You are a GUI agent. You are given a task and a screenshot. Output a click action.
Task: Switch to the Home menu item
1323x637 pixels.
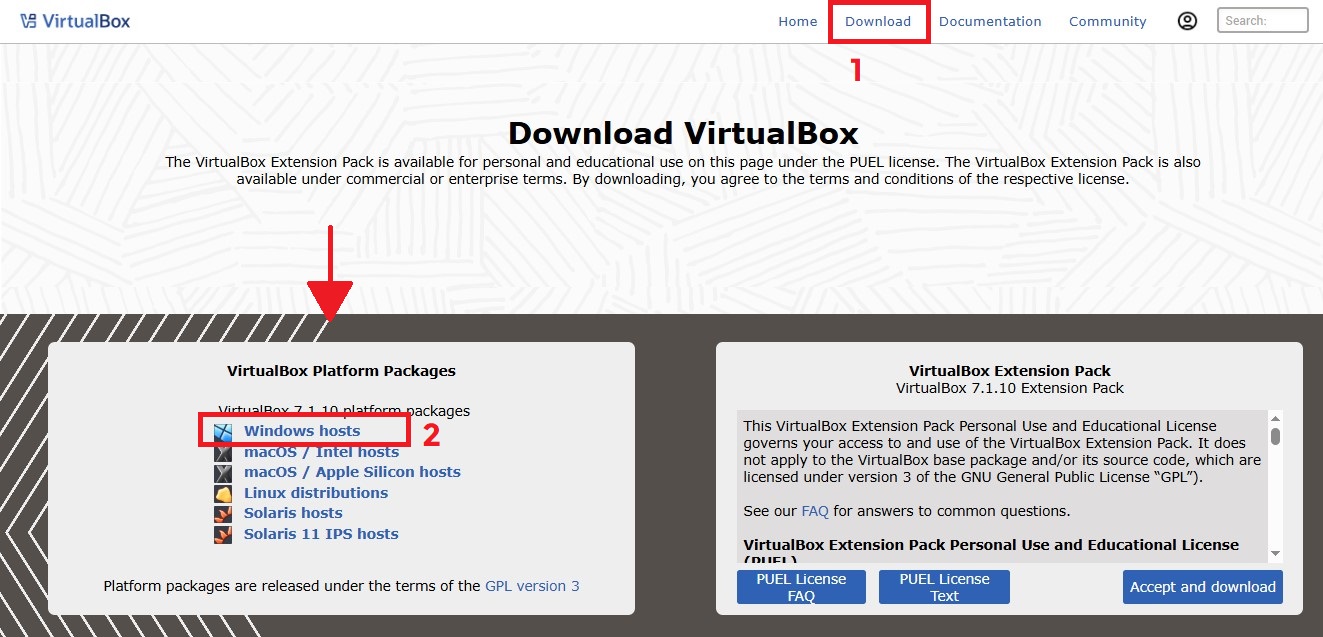pos(797,21)
